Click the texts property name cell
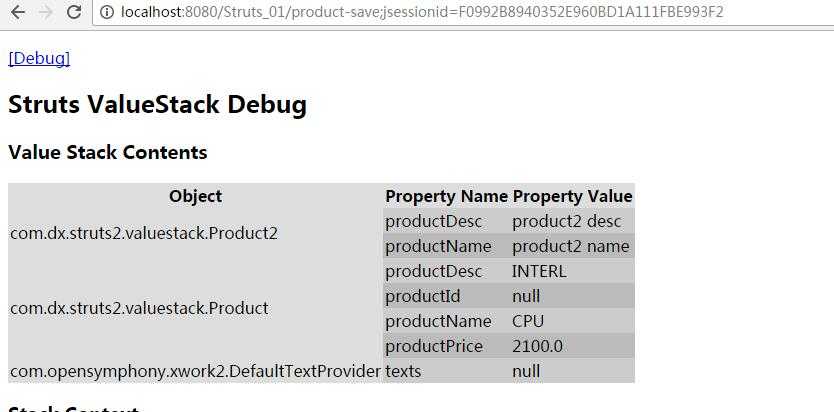 coord(446,371)
